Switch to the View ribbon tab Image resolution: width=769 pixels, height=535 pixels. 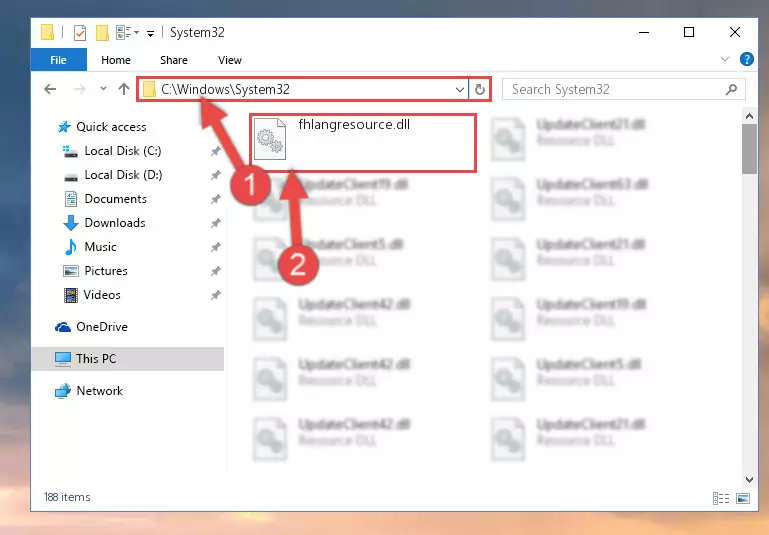[x=230, y=60]
